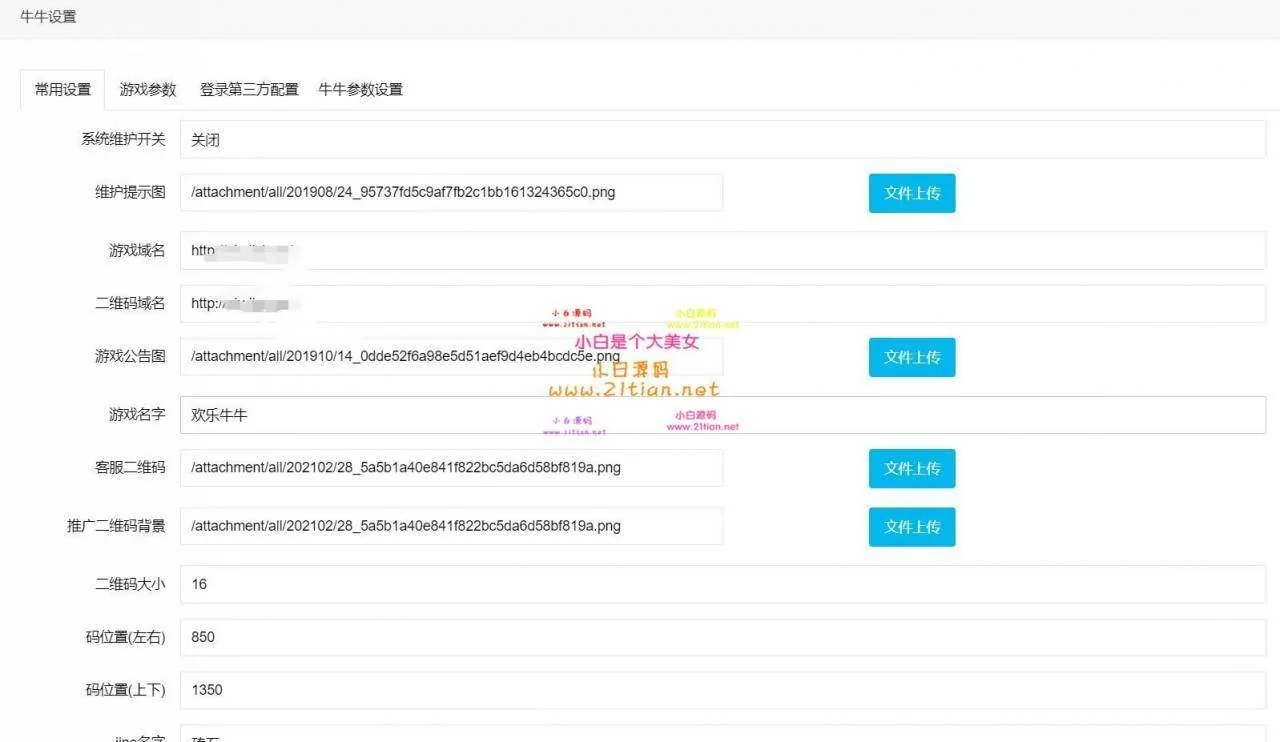Open the 游戏参数 tab
The width and height of the screenshot is (1280, 742).
tap(148, 90)
